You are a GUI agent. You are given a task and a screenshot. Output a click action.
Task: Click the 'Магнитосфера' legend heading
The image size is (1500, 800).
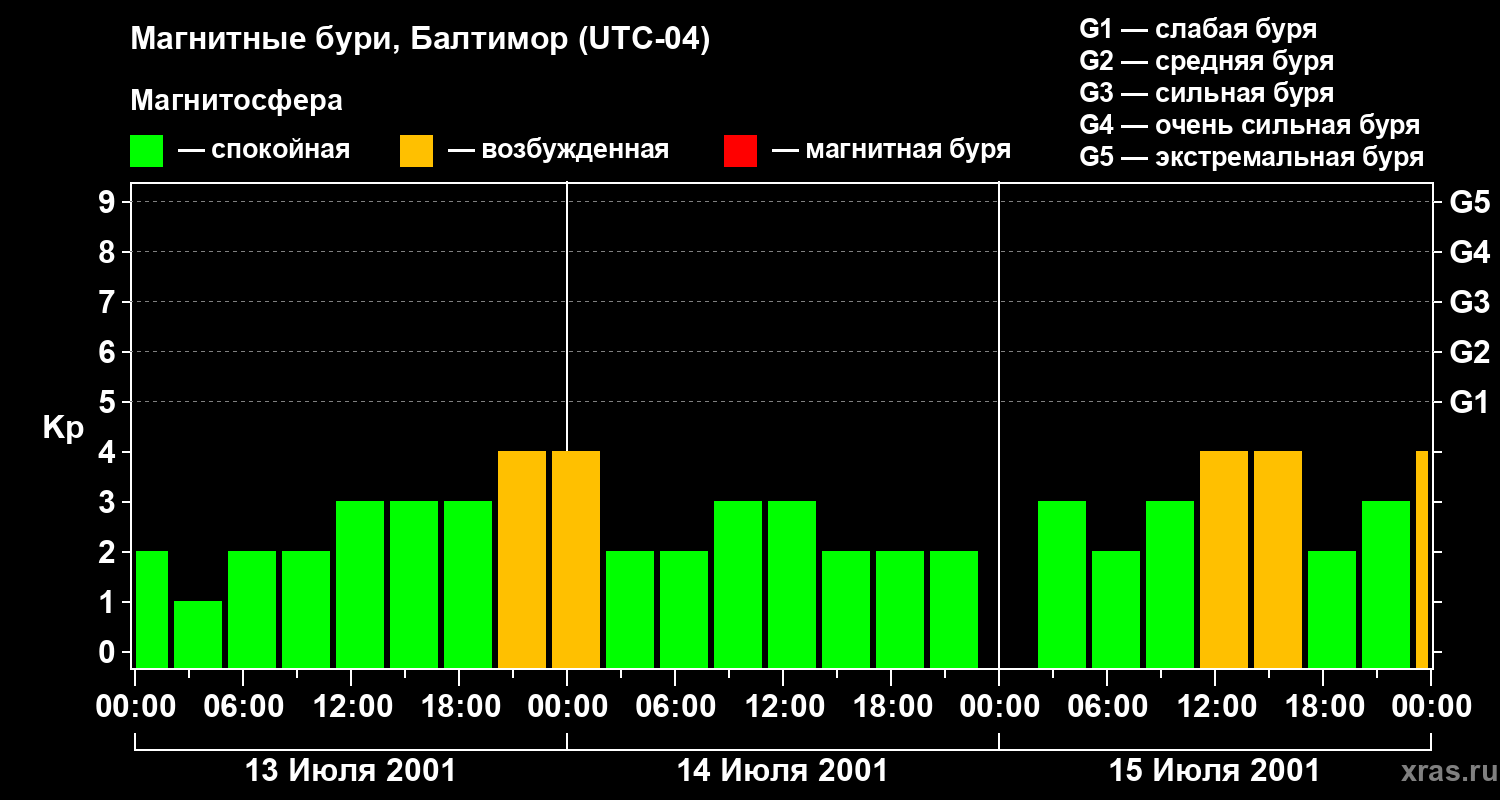236,101
